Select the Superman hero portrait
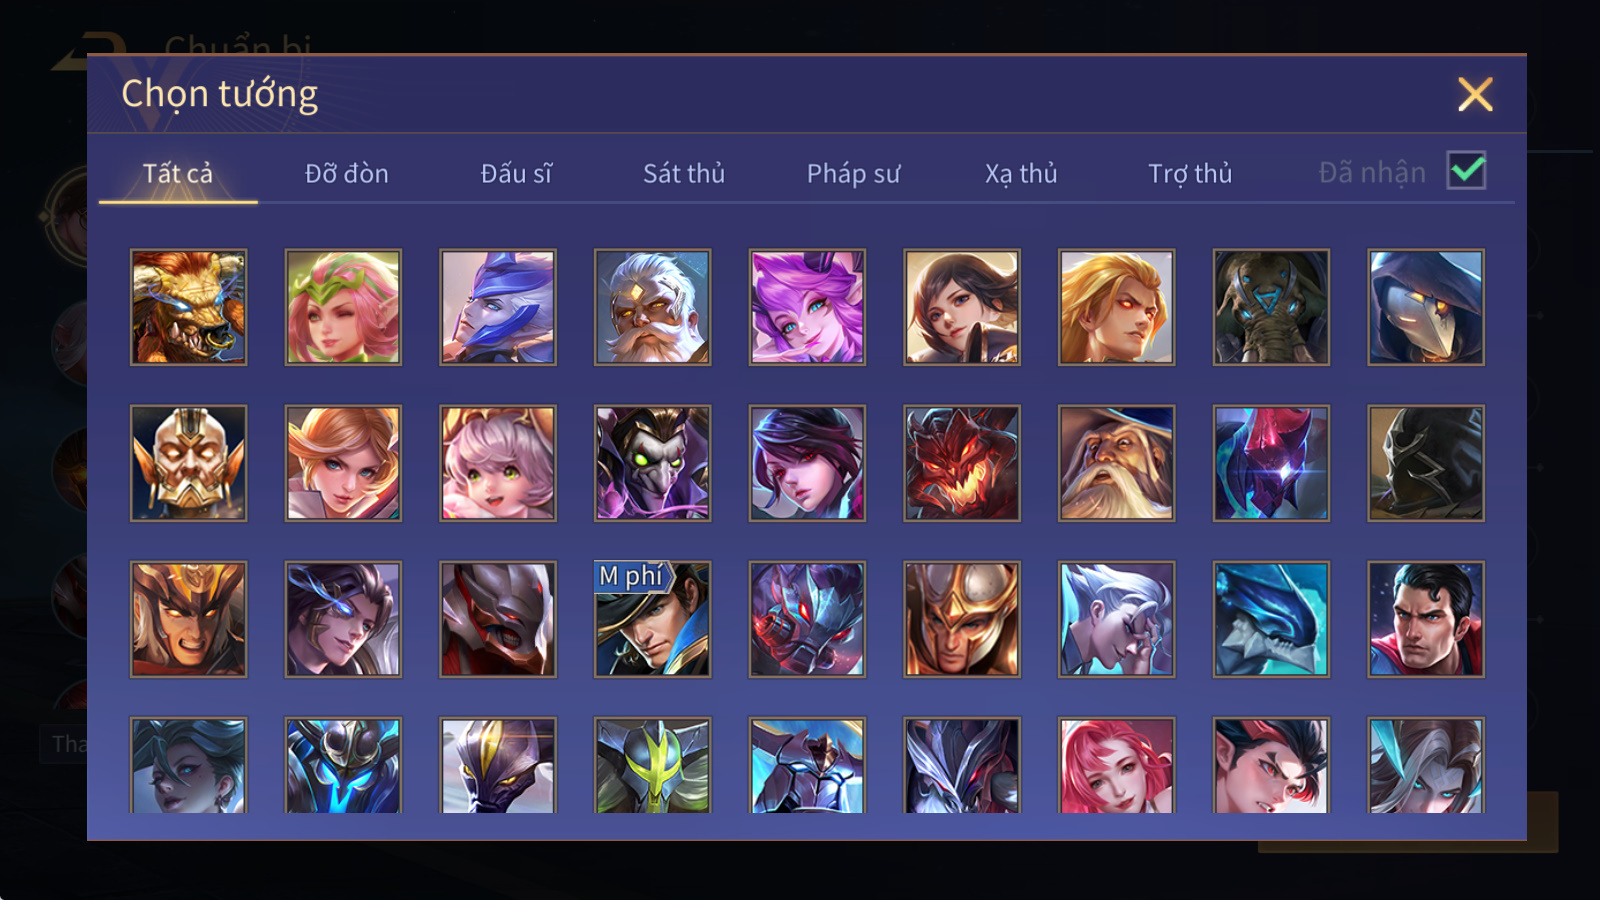Image resolution: width=1600 pixels, height=900 pixels. coord(1426,619)
